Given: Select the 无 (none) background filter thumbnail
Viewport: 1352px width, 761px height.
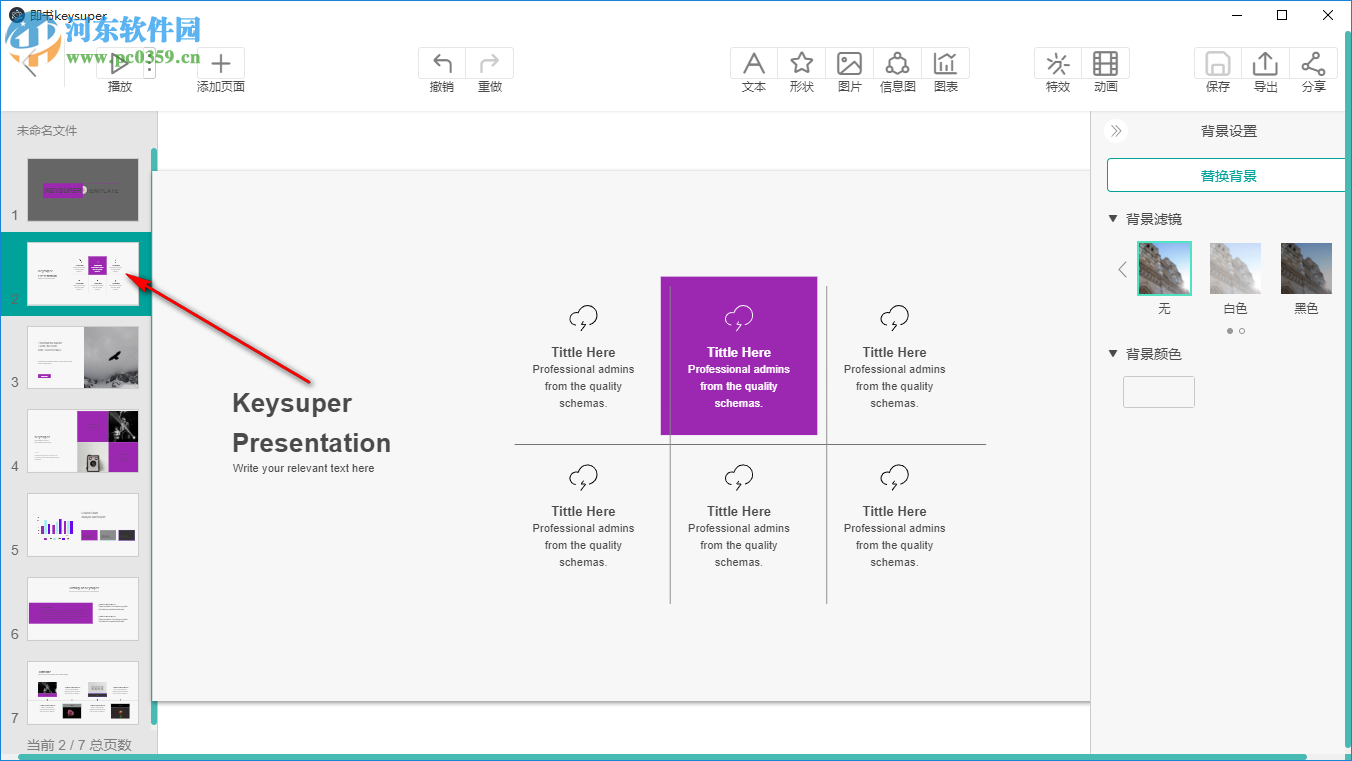Looking at the screenshot, I should coord(1165,268).
